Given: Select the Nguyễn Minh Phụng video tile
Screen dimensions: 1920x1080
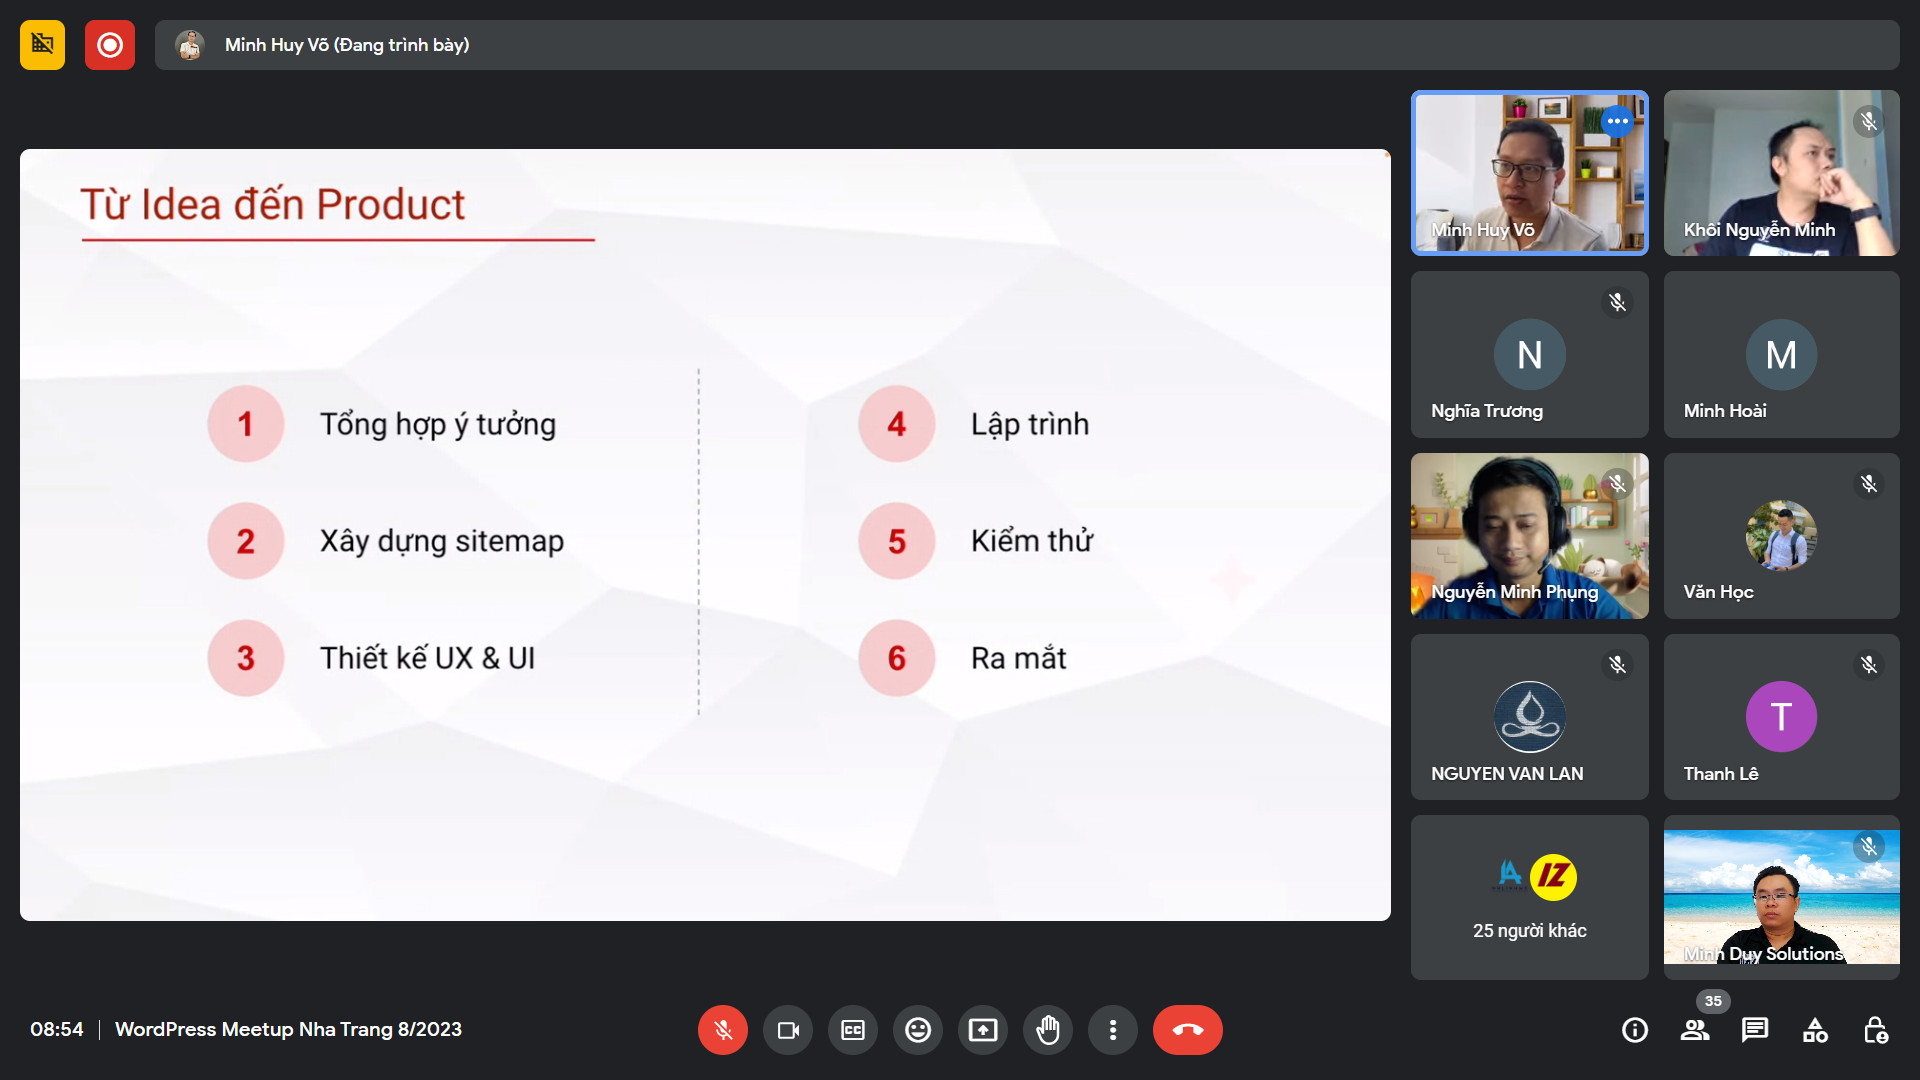Looking at the screenshot, I should [1529, 535].
